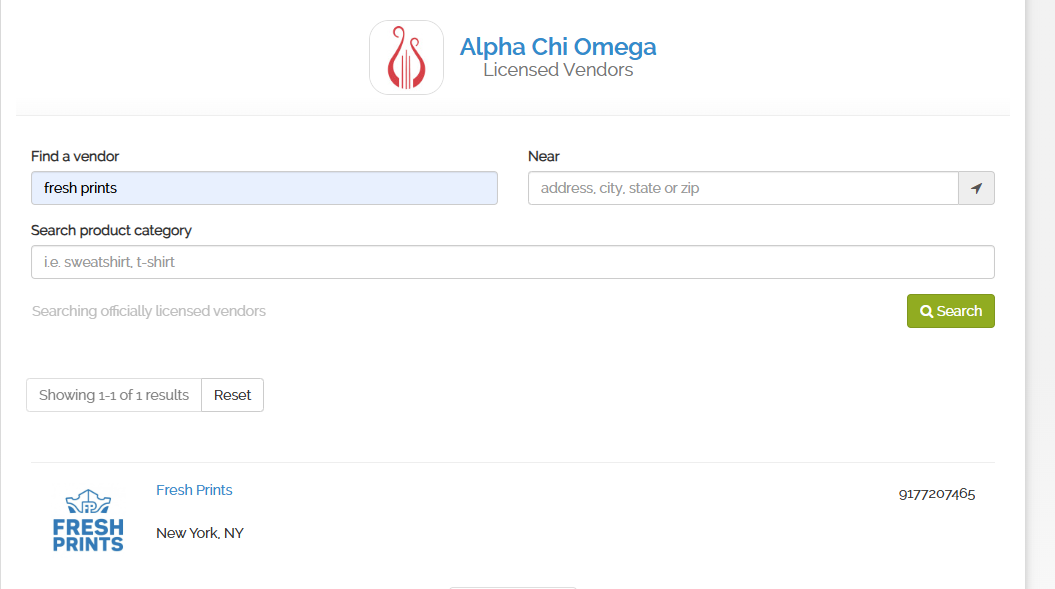The width and height of the screenshot is (1055, 589).
Task: Click the Find a vendor label
Action: (x=75, y=156)
